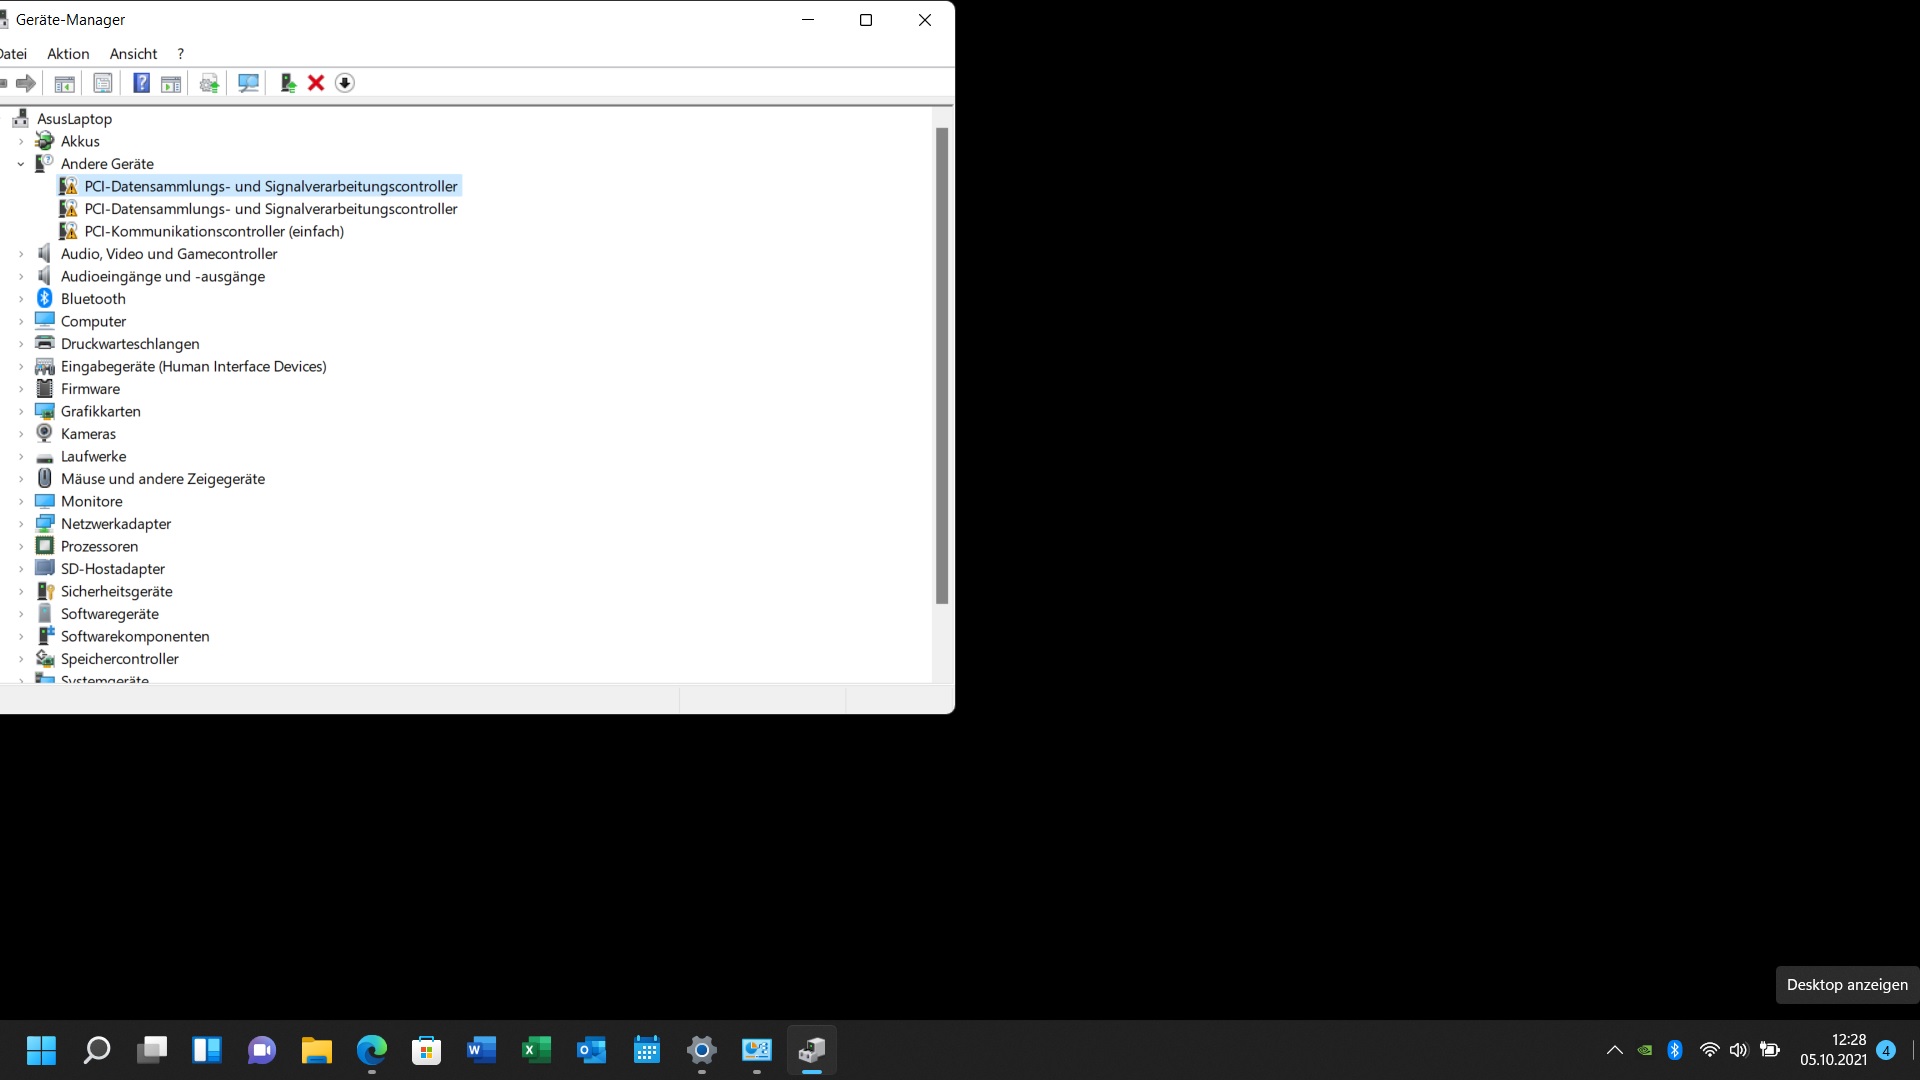1920x1080 pixels.
Task: Open the Aktion menu
Action: click(68, 54)
